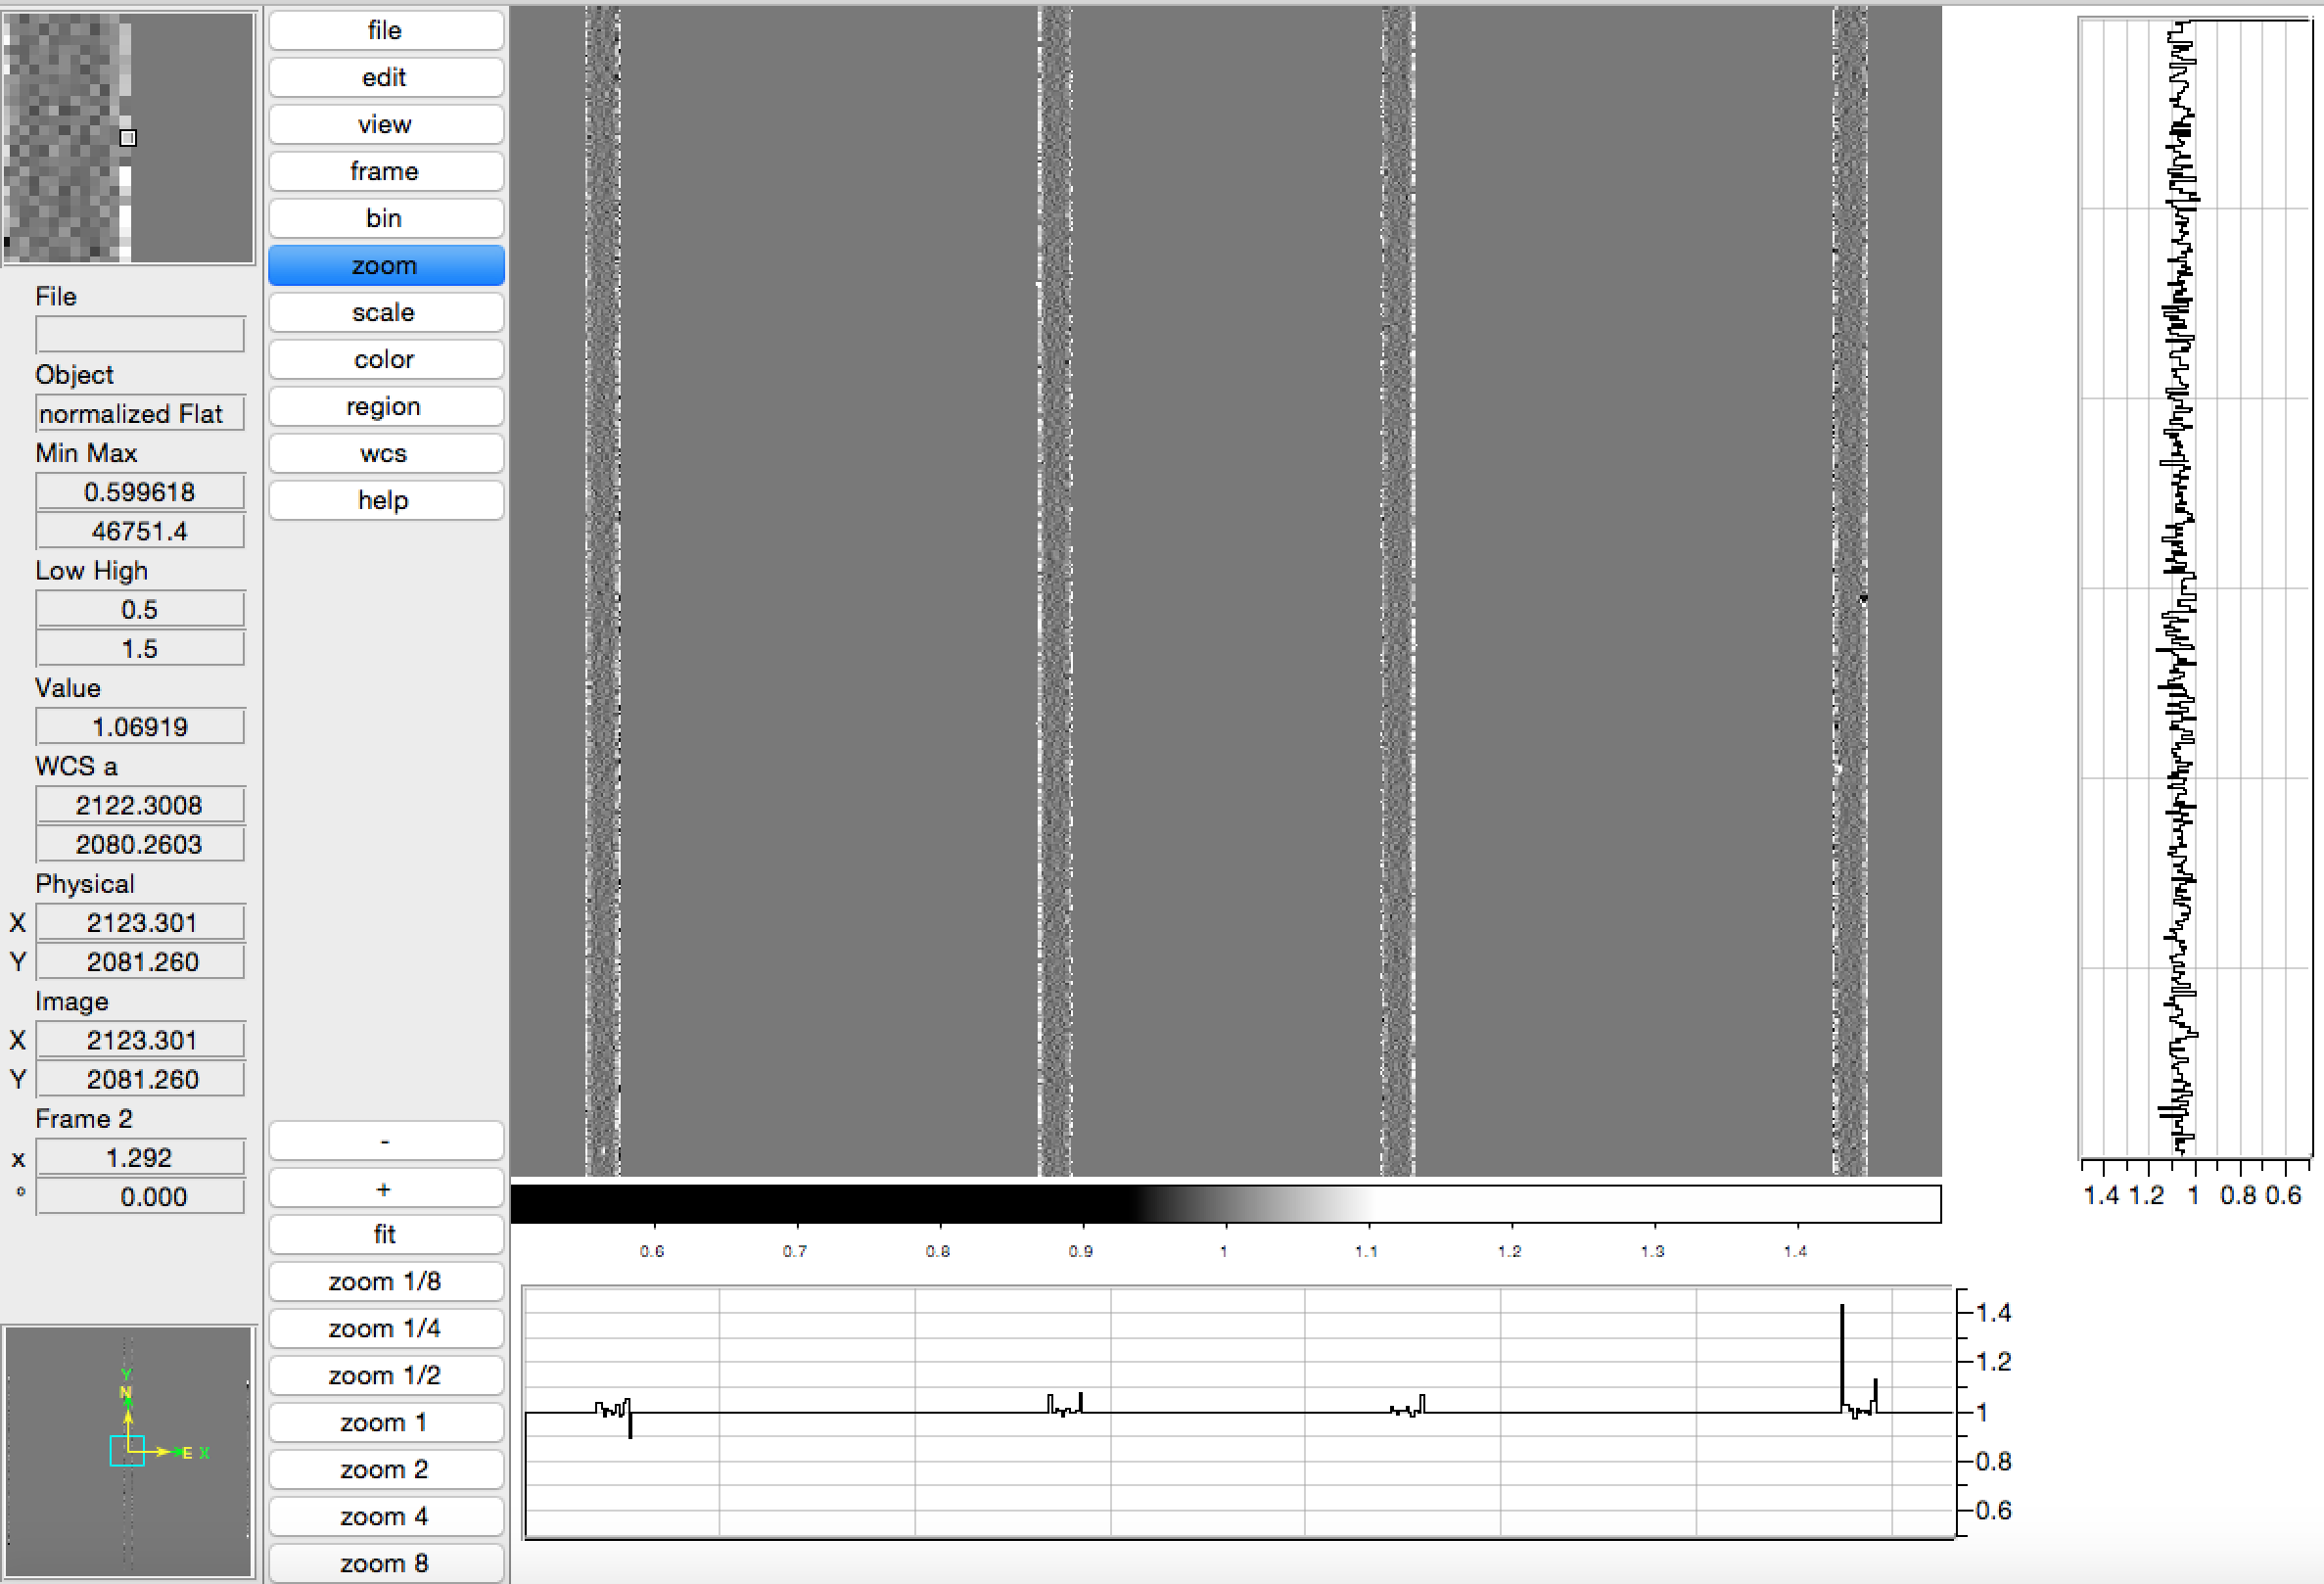Click the zoom out minus button

385,1141
